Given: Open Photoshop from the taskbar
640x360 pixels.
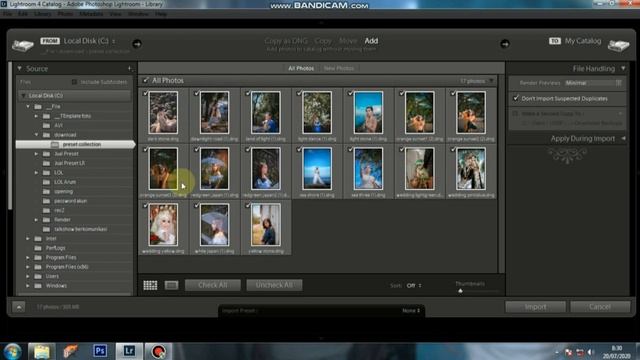Looking at the screenshot, I should 100,351.
